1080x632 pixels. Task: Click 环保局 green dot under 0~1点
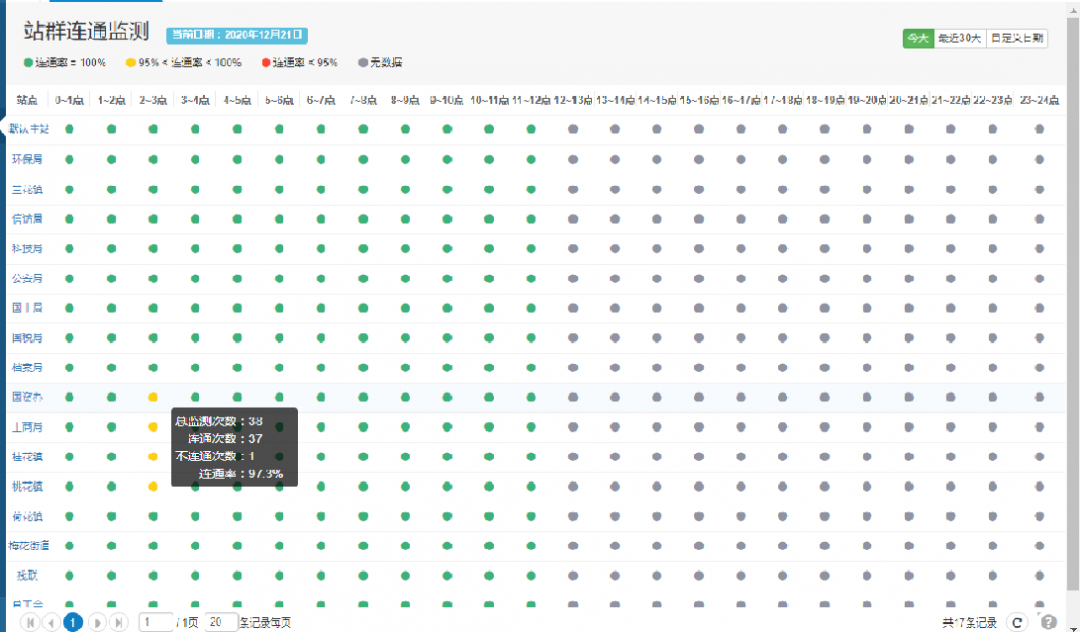click(69, 159)
